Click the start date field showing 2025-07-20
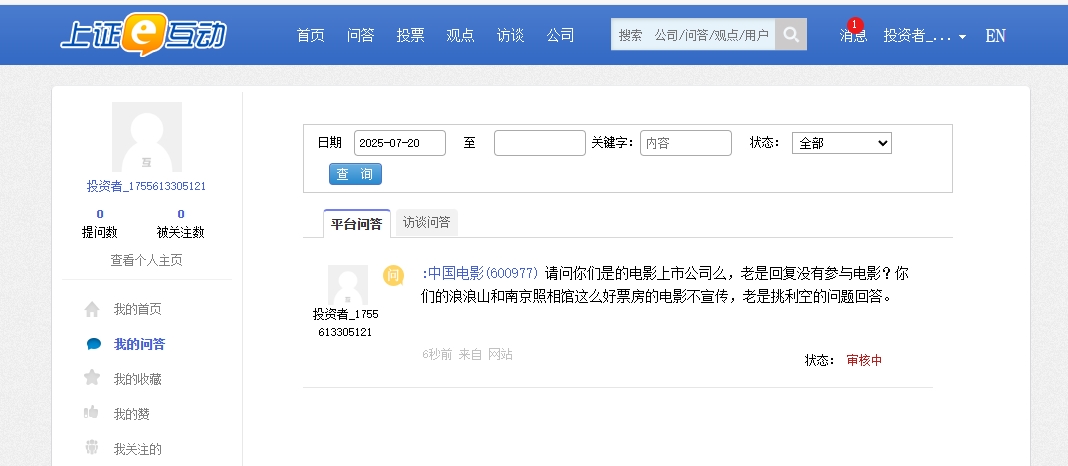The width and height of the screenshot is (1068, 466). pyautogui.click(x=400, y=143)
